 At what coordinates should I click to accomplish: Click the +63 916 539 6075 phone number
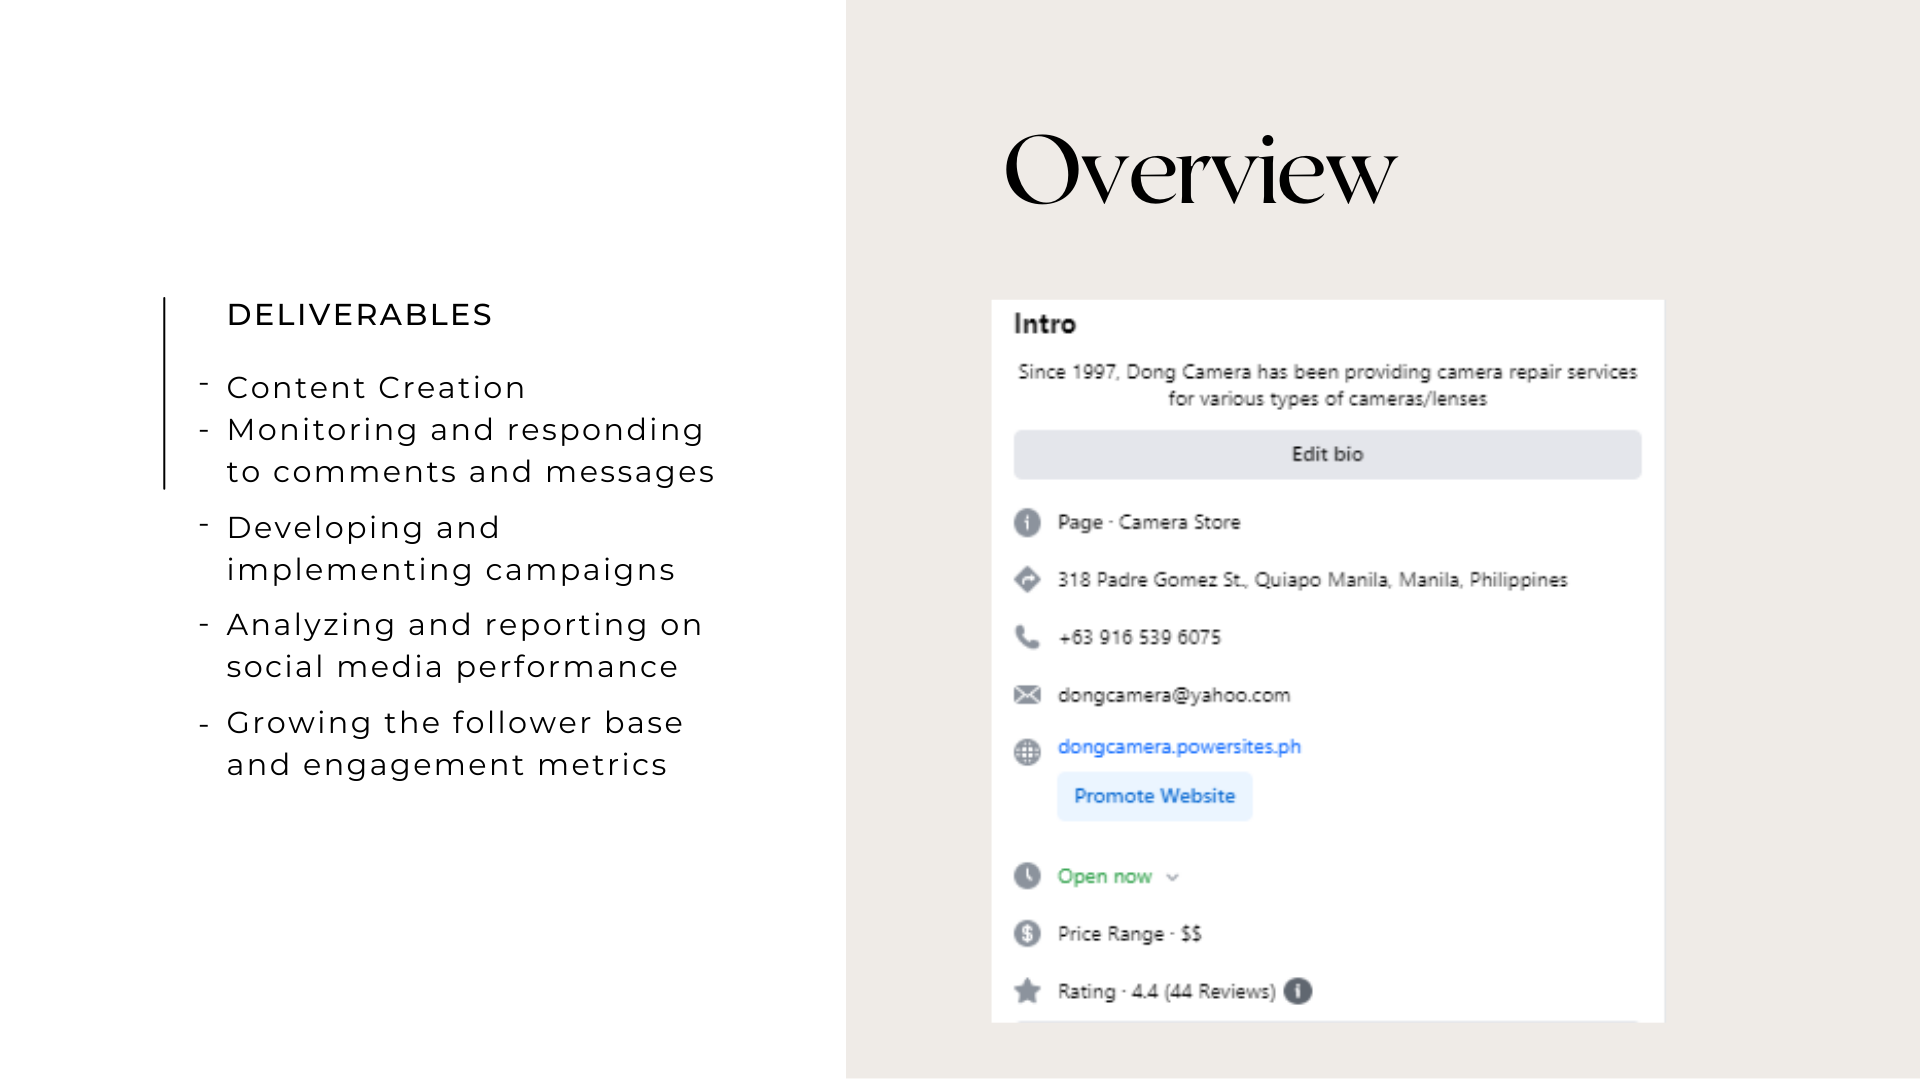[x=1139, y=638]
